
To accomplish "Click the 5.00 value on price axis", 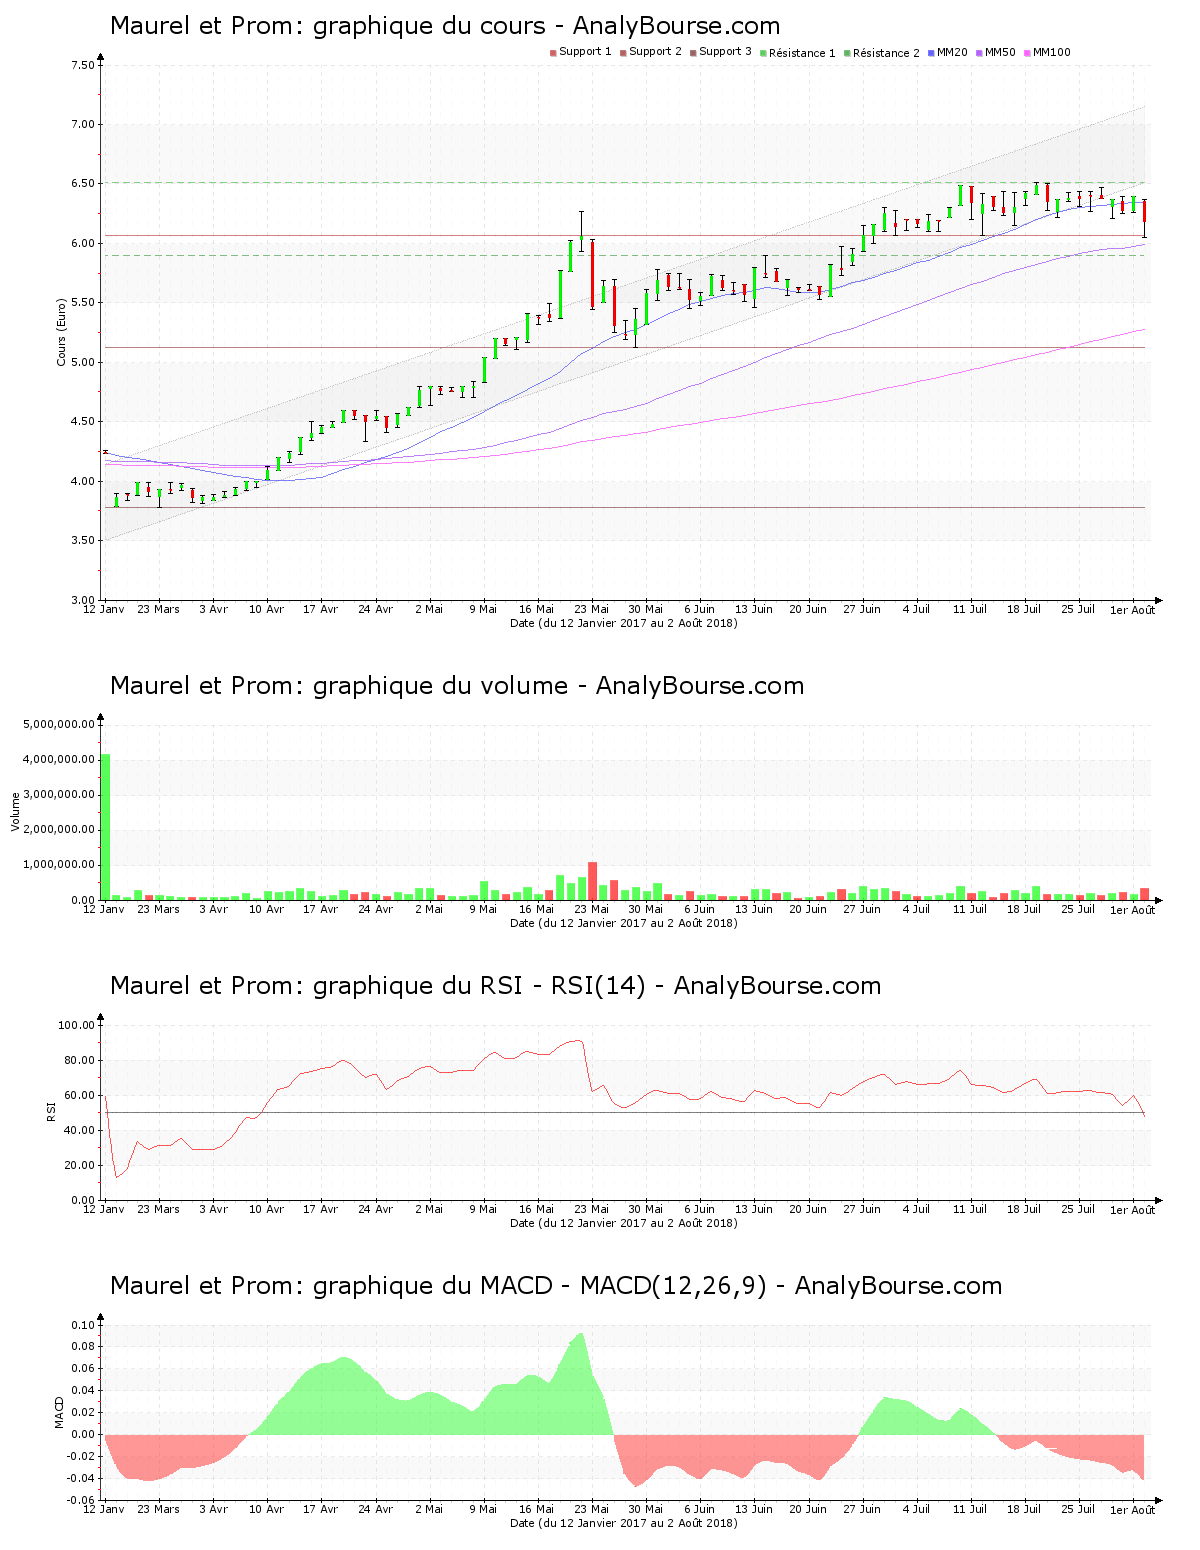I will tap(83, 362).
